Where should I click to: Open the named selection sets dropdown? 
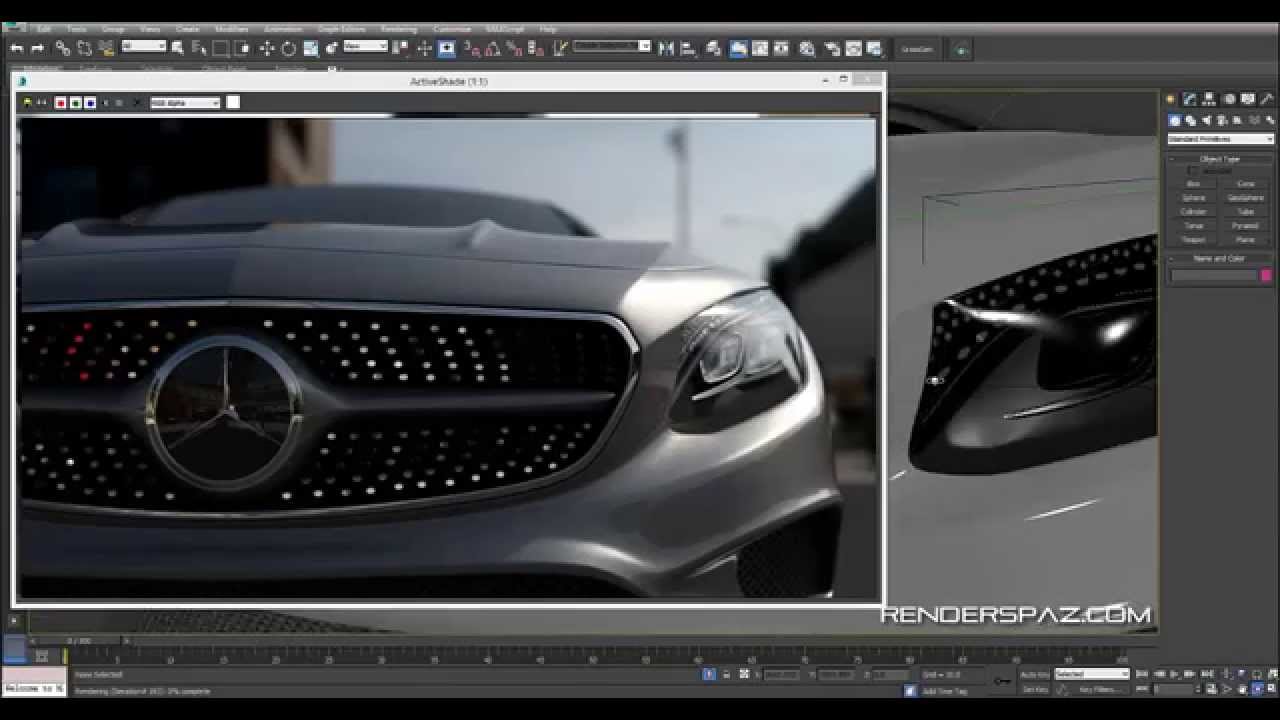[x=611, y=46]
